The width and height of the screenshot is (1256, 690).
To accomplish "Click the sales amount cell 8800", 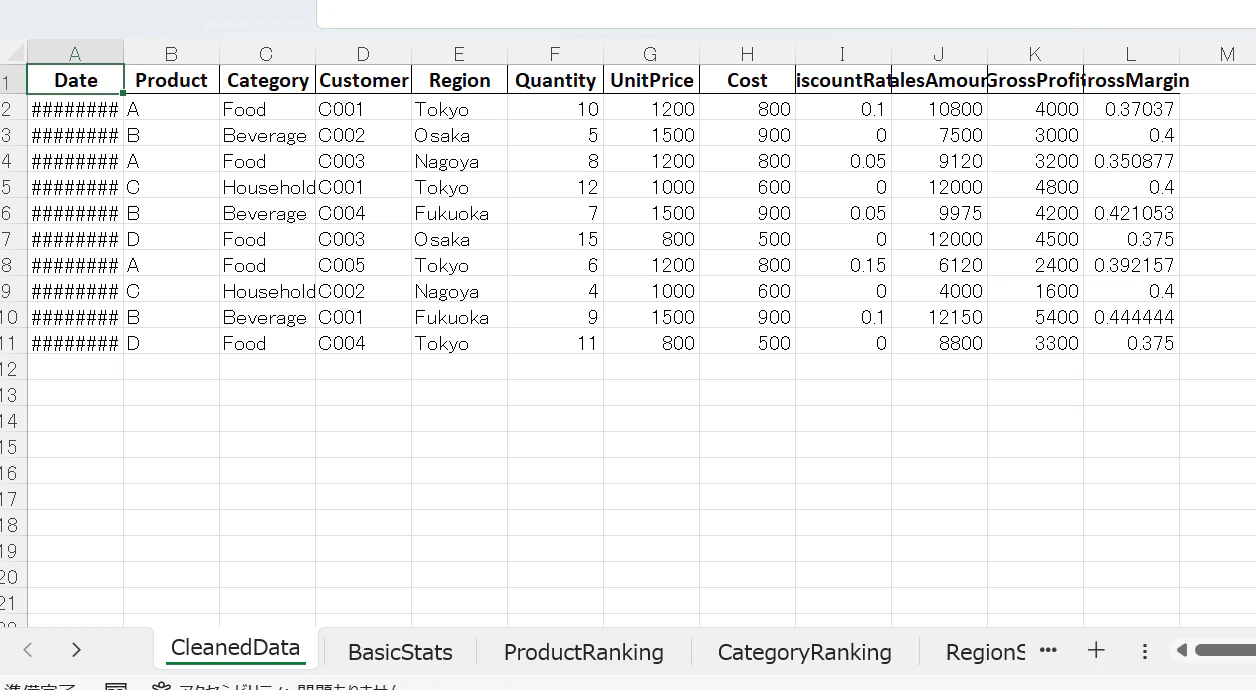I will tap(939, 343).
